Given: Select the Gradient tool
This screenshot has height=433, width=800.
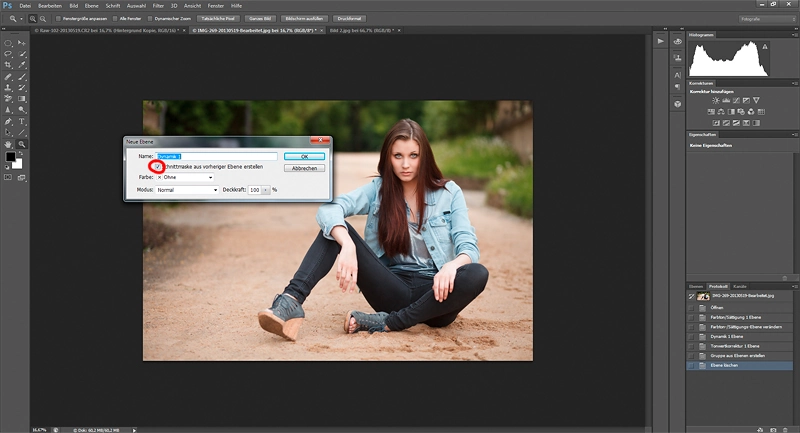Looking at the screenshot, I should pyautogui.click(x=22, y=99).
